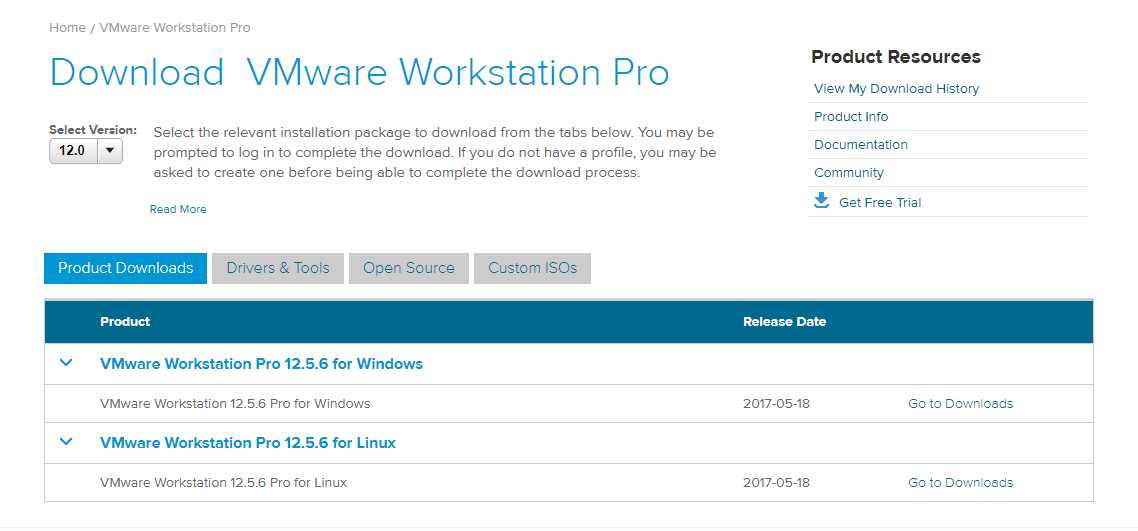Screen dimensions: 1138x531
Task: Open VMware Workstation Pro 12.5.6 for Linux heading
Action: coord(248,443)
